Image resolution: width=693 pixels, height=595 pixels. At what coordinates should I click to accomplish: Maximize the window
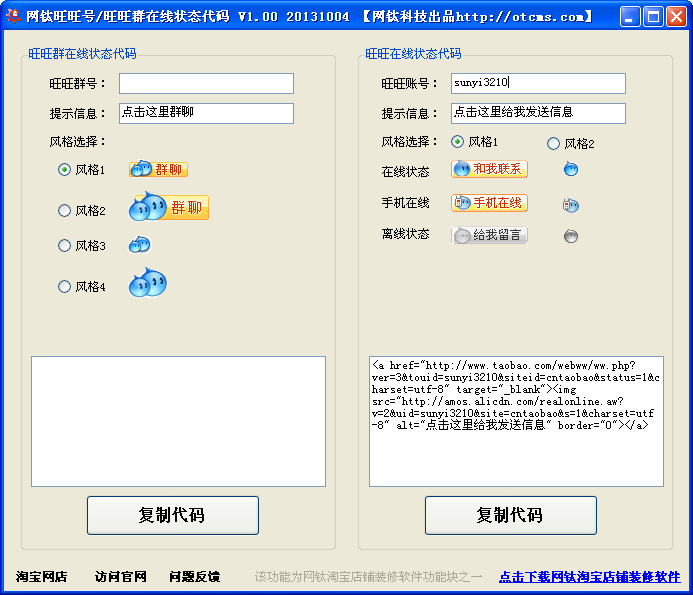[x=653, y=17]
